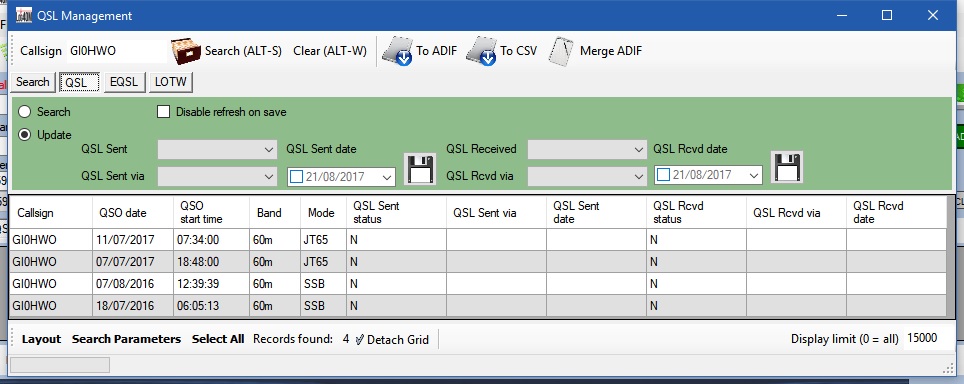Viewport: 964px width, 384px height.
Task: Click start time cell 07:34:00
Action: [211, 240]
